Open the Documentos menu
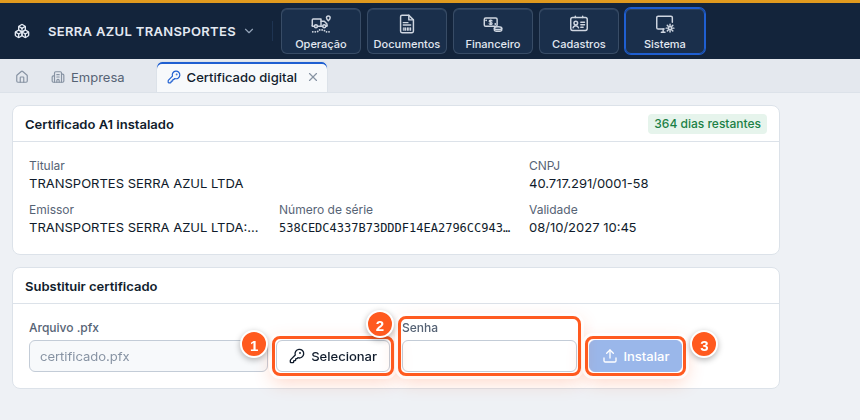Viewport: 860px width, 420px height. pos(407,31)
